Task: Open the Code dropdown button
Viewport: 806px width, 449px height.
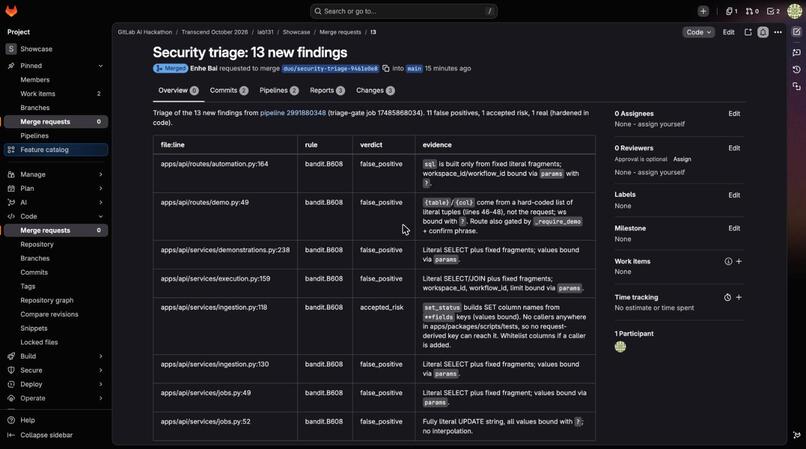Action: [699, 32]
